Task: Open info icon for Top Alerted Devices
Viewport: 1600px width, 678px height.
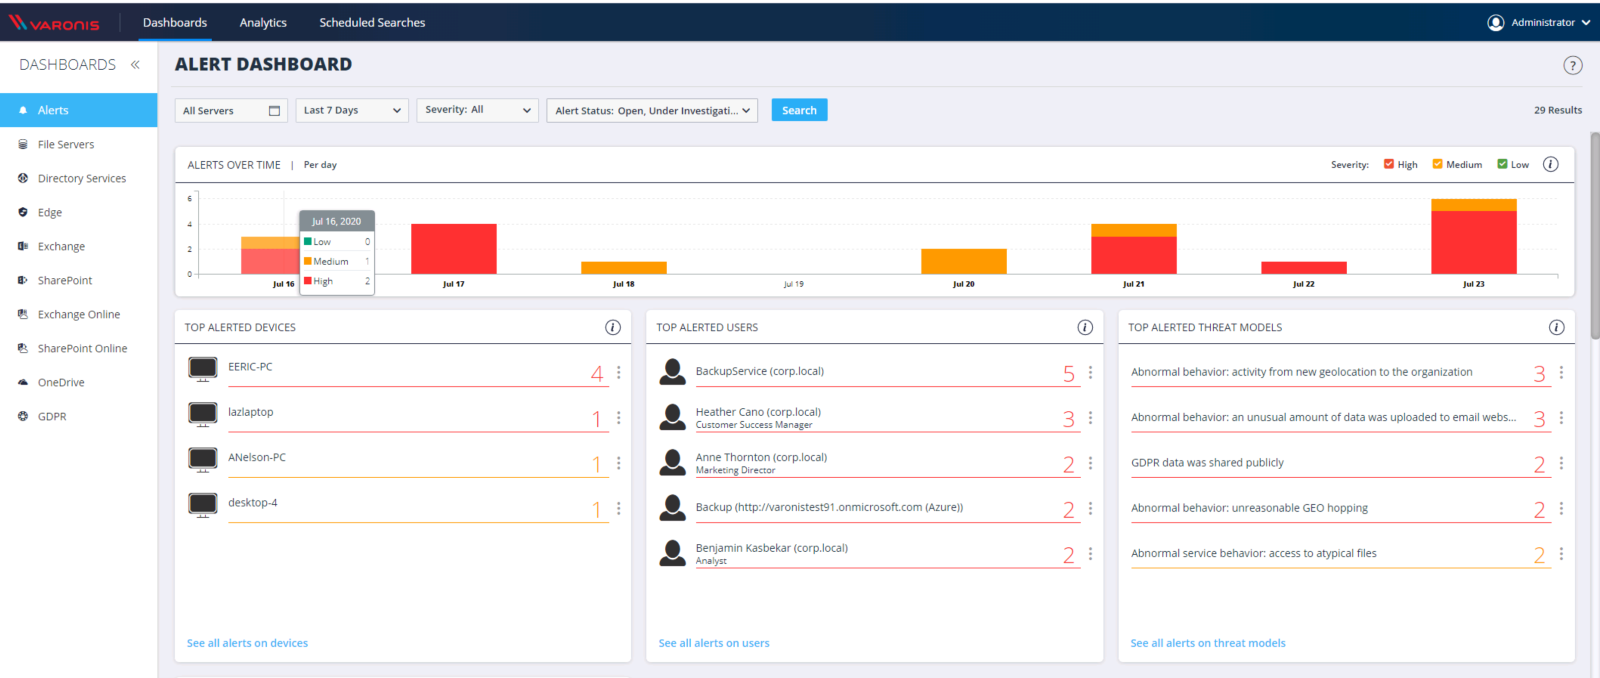Action: coord(613,327)
